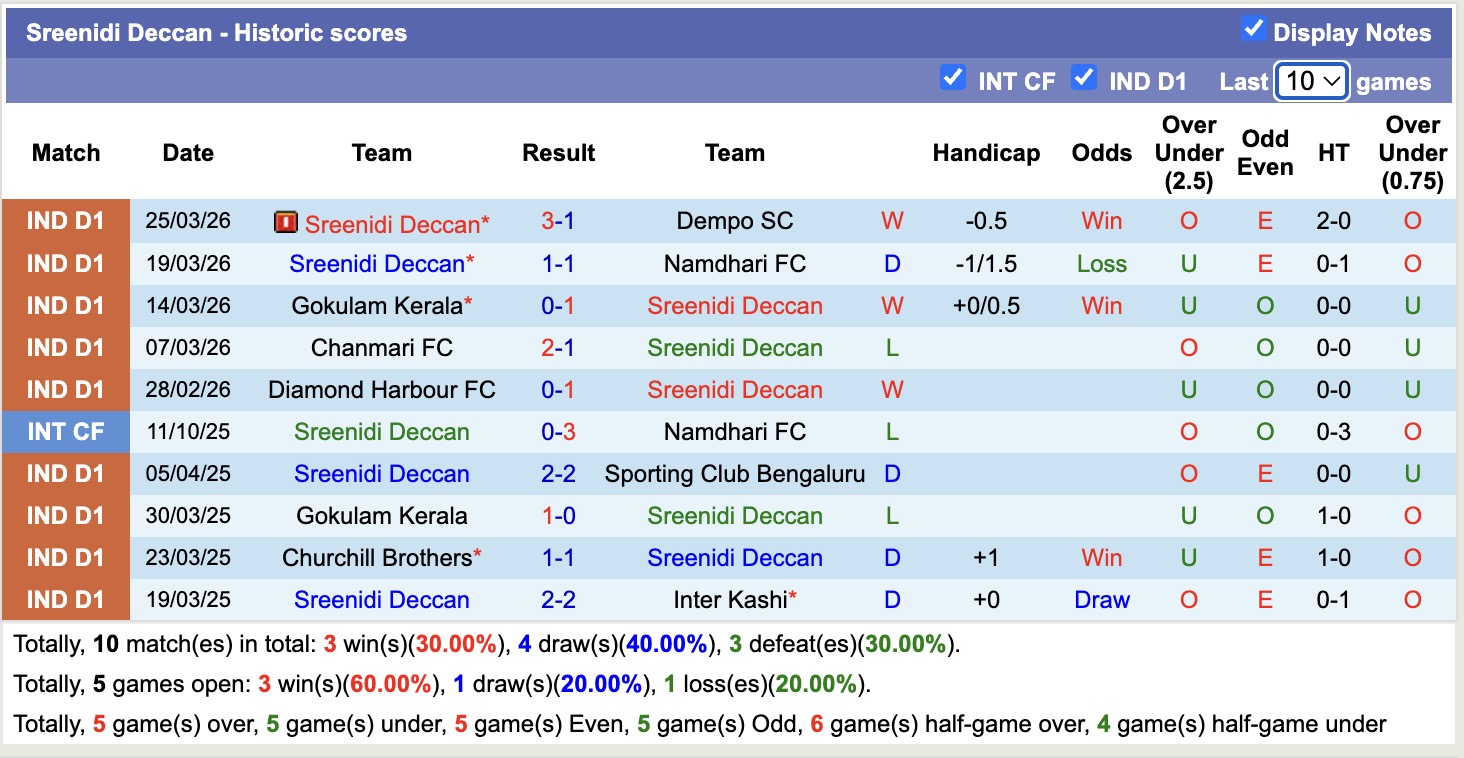Open the Chanmari FC team link
Viewport: 1464px width, 758px height.
381,348
